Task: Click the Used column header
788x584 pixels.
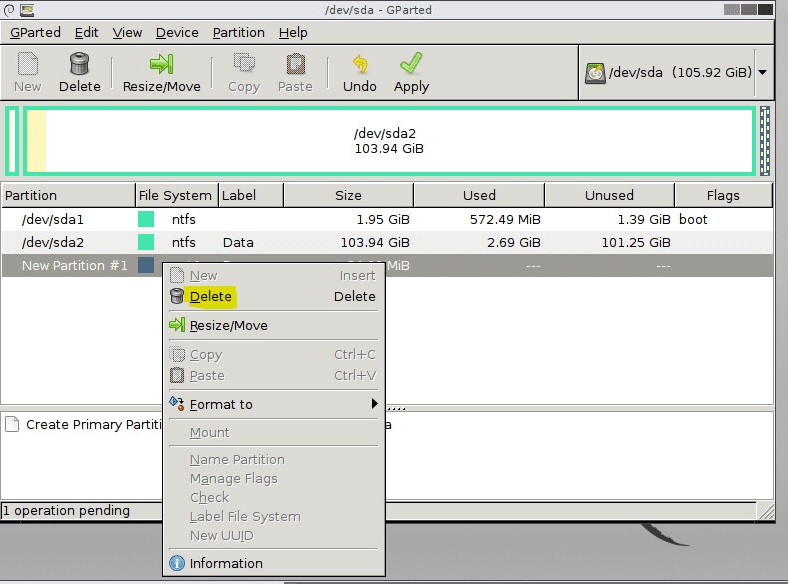Action: (x=479, y=196)
